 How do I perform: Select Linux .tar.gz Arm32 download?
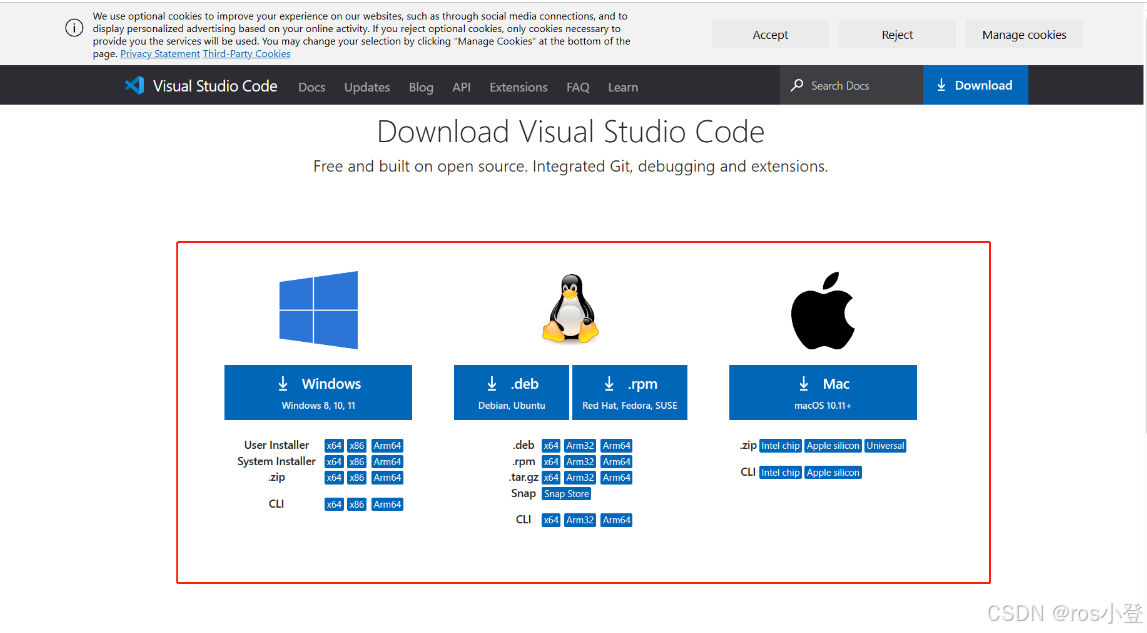580,478
